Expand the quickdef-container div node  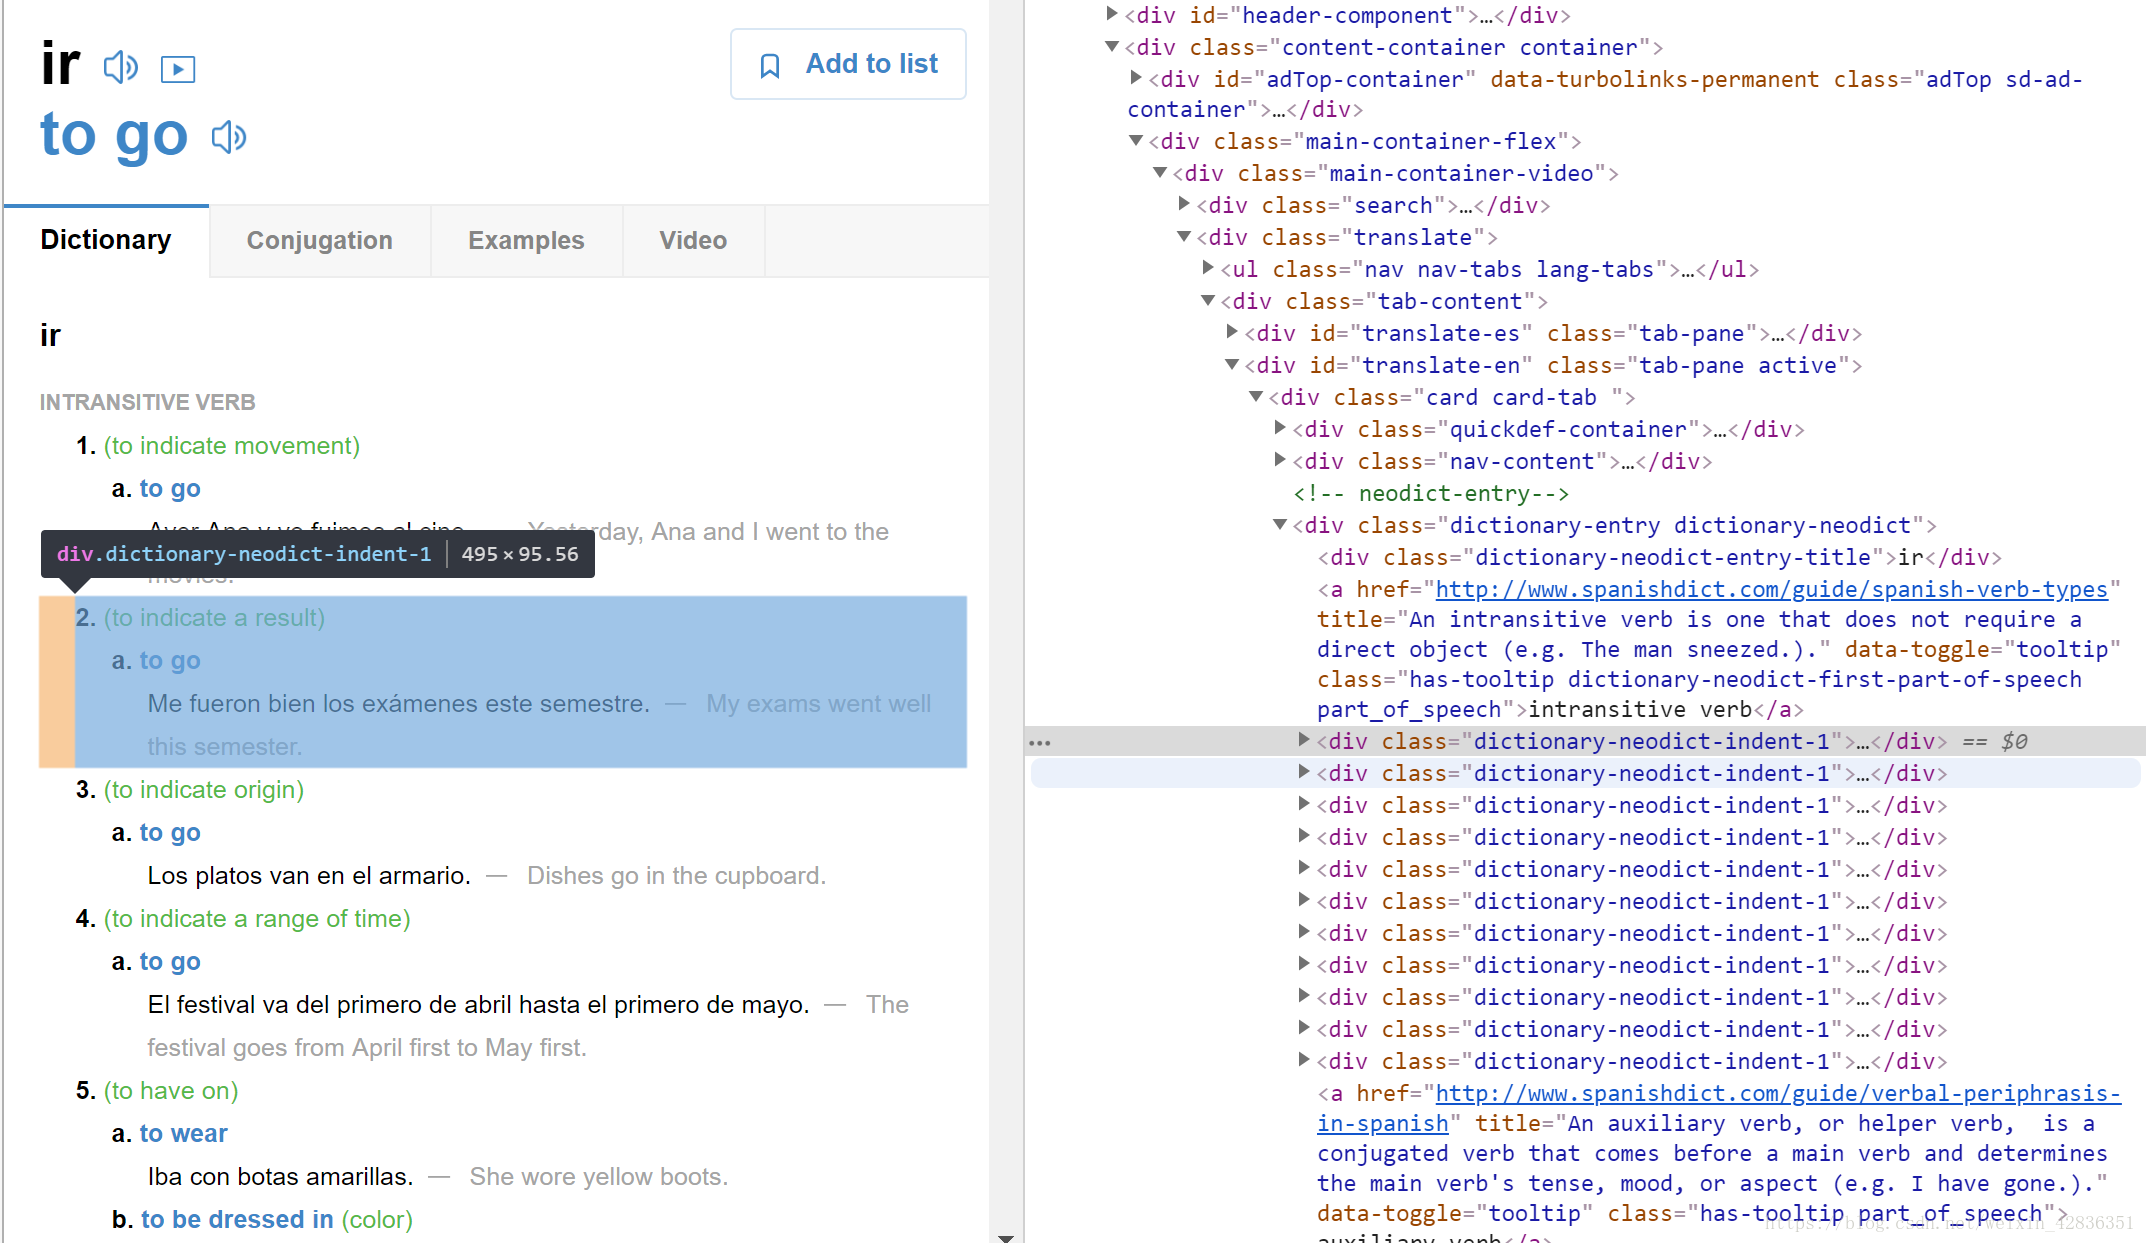pos(1280,428)
